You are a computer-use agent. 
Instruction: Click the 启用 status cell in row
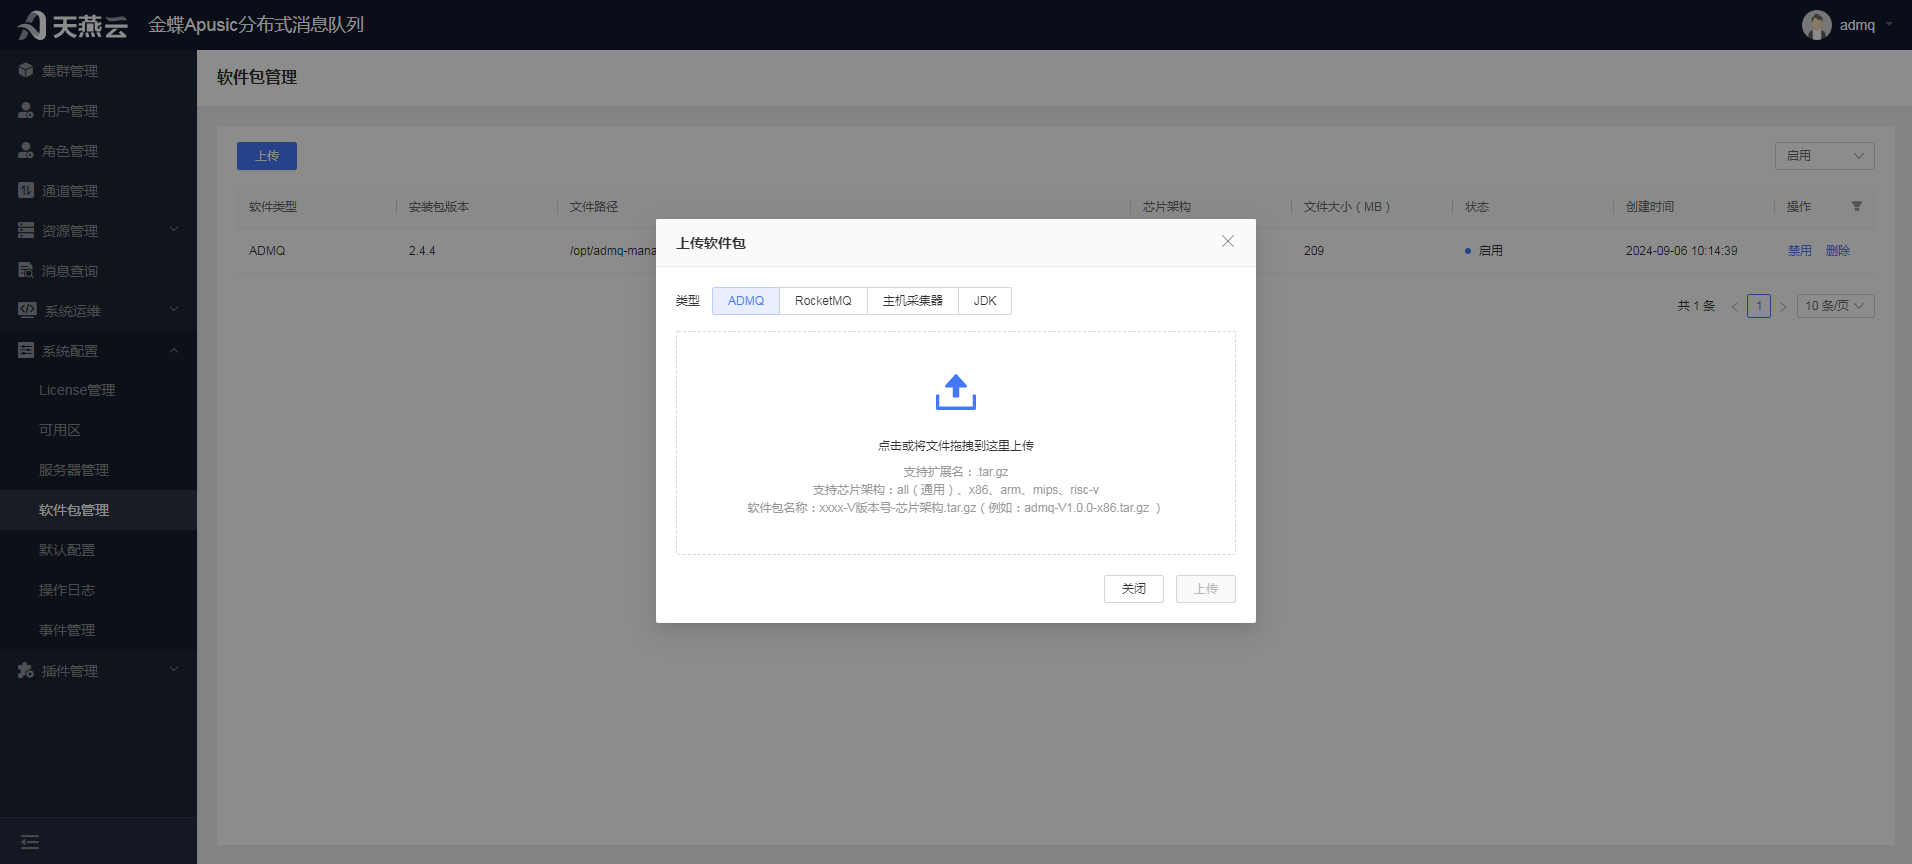1484,251
